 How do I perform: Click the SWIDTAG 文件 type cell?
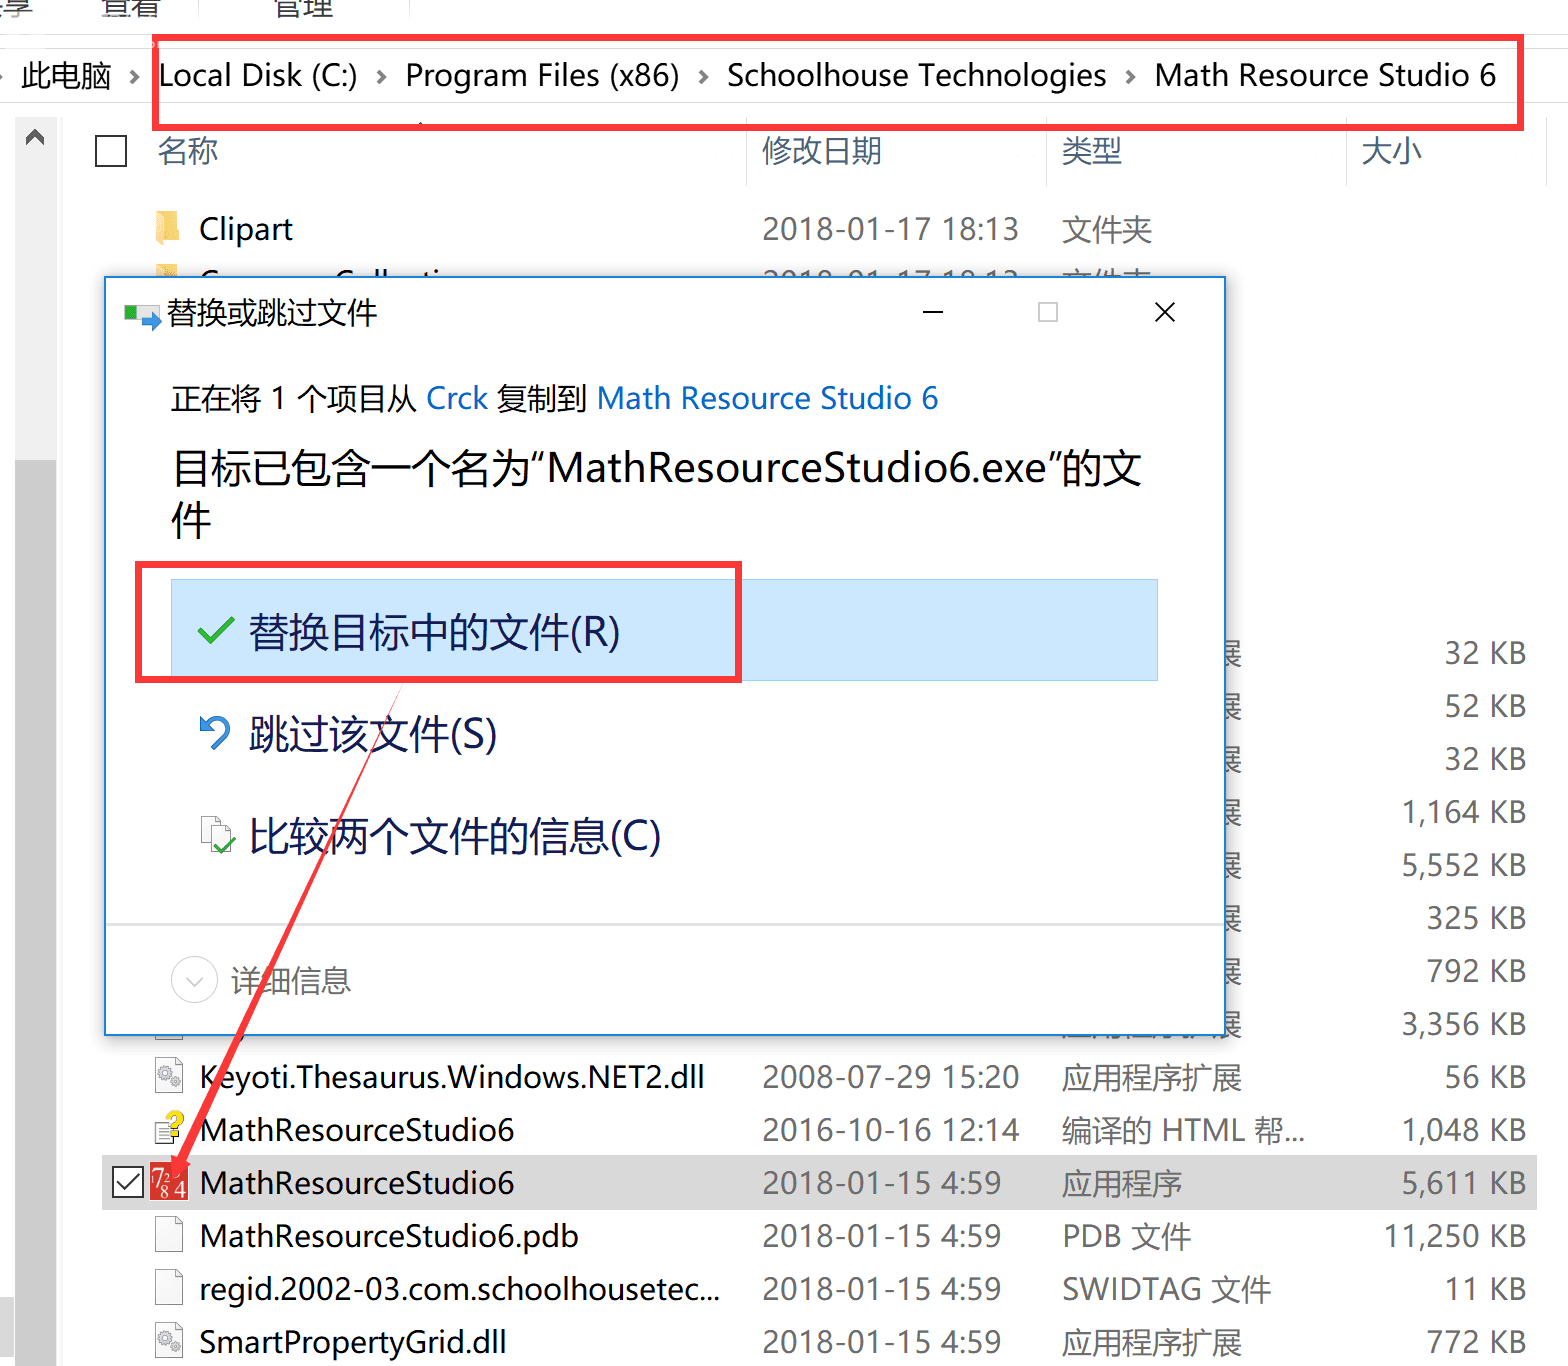tap(1166, 1289)
